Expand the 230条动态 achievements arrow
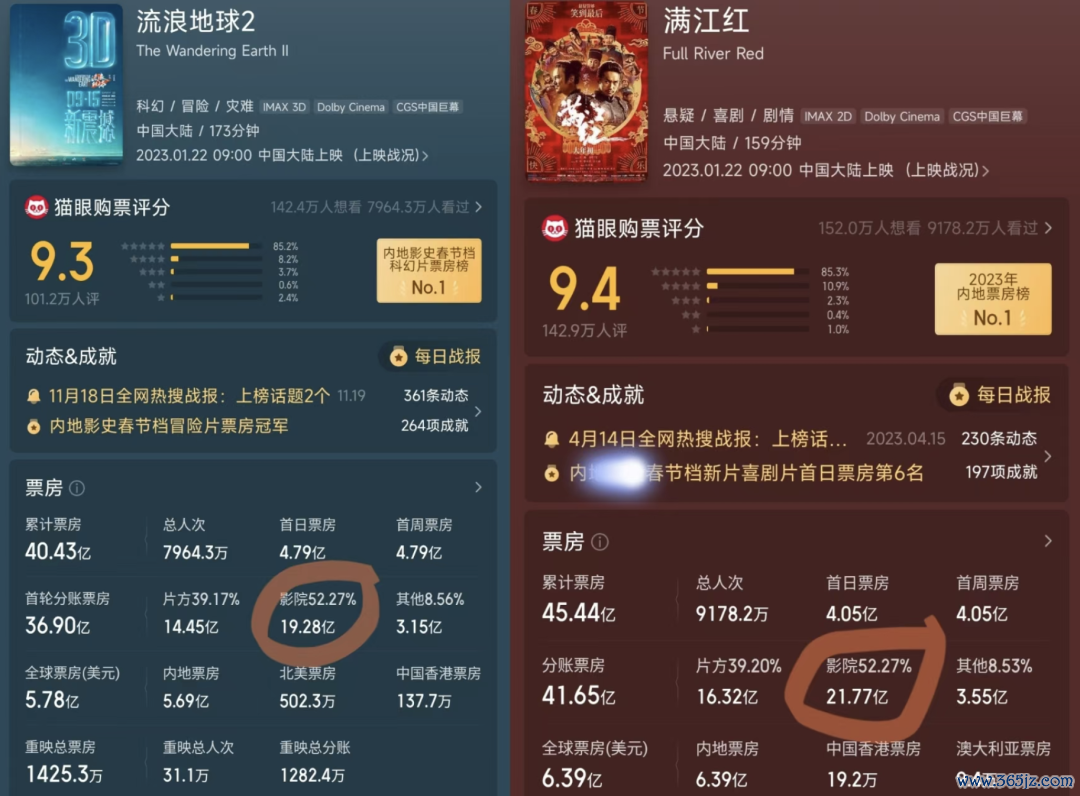The height and width of the screenshot is (796, 1080). point(1048,456)
